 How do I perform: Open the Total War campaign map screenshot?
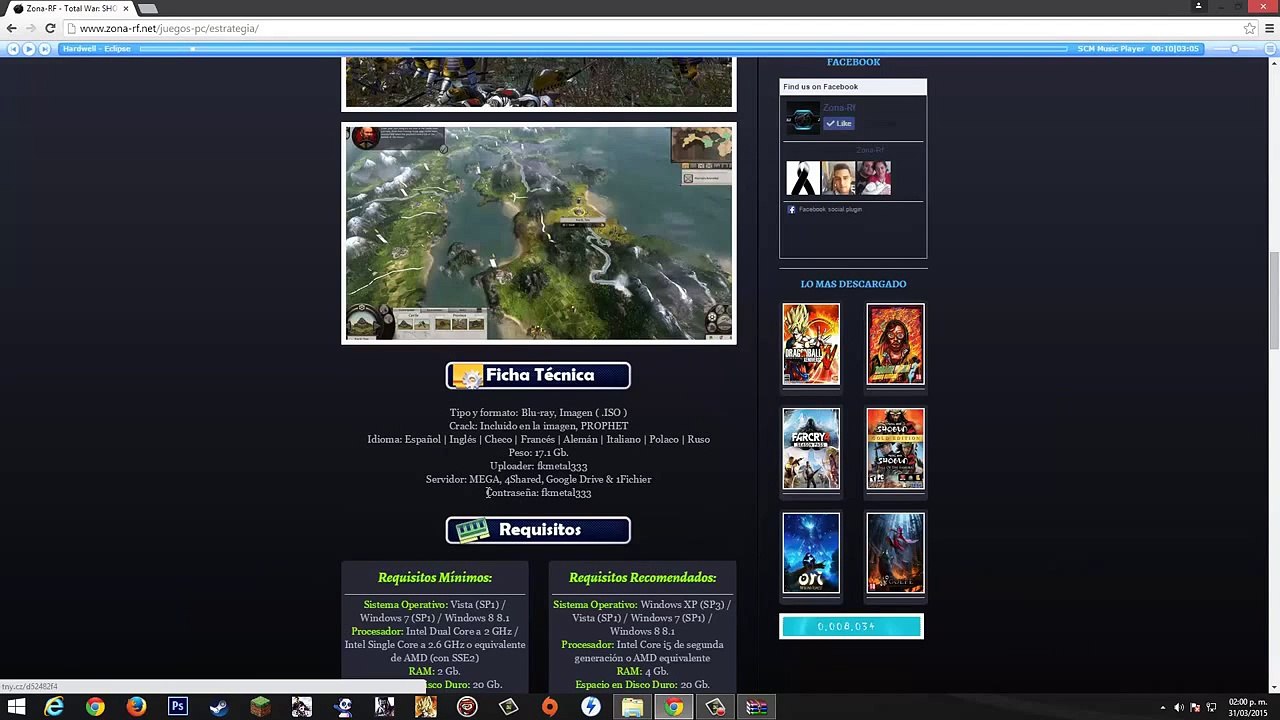click(539, 233)
